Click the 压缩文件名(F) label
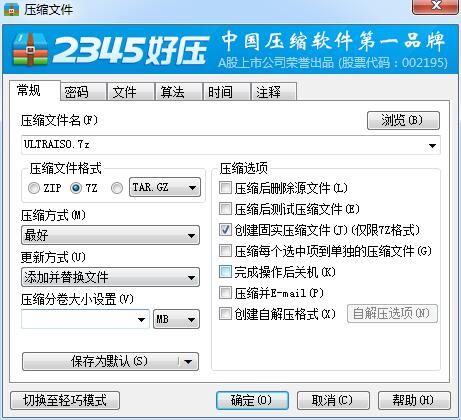This screenshot has width=461, height=420. tap(59, 120)
